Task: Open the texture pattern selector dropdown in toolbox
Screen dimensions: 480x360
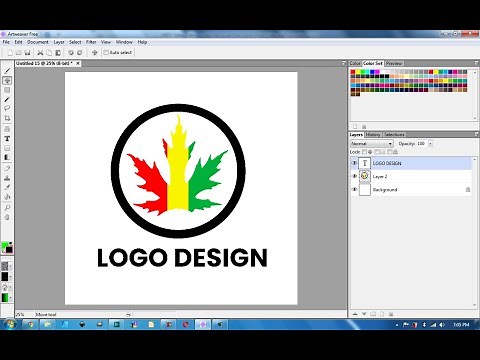Action: point(10,266)
